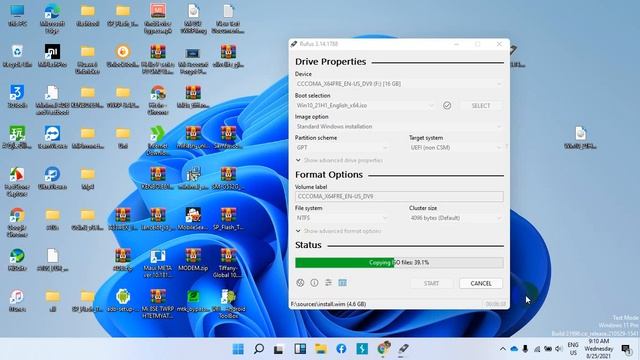
Task: Open Rufus settings sliders icon
Action: (328, 282)
